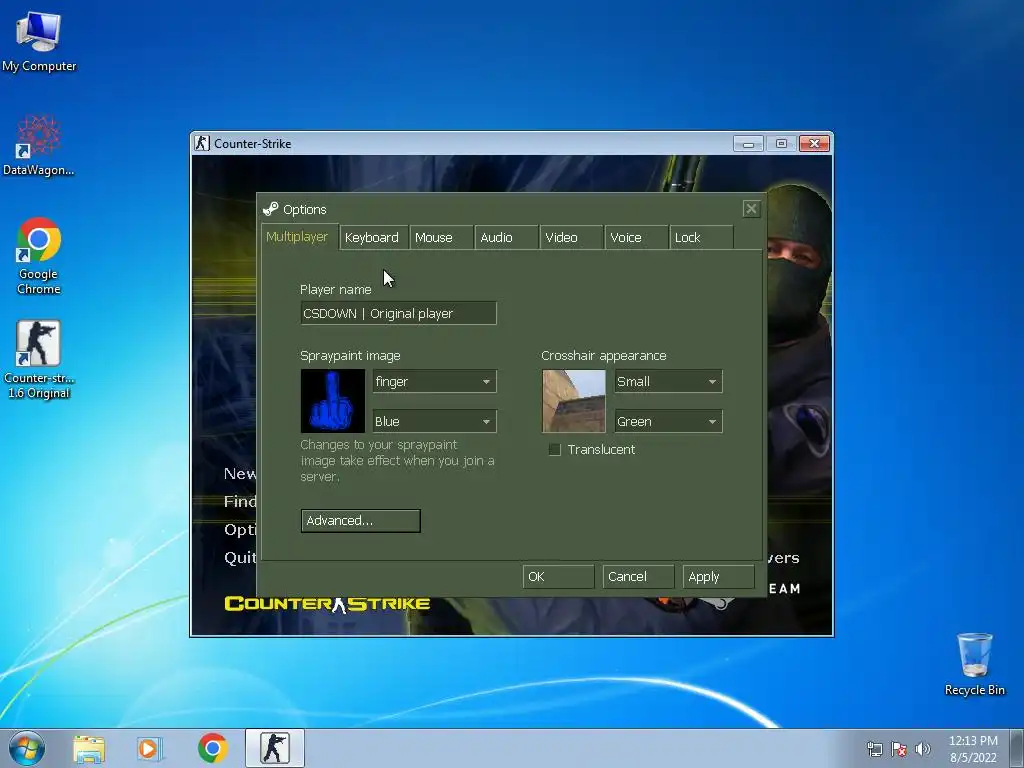This screenshot has height=768, width=1024.
Task: Maximize the Counter-Strike window
Action: click(780, 143)
